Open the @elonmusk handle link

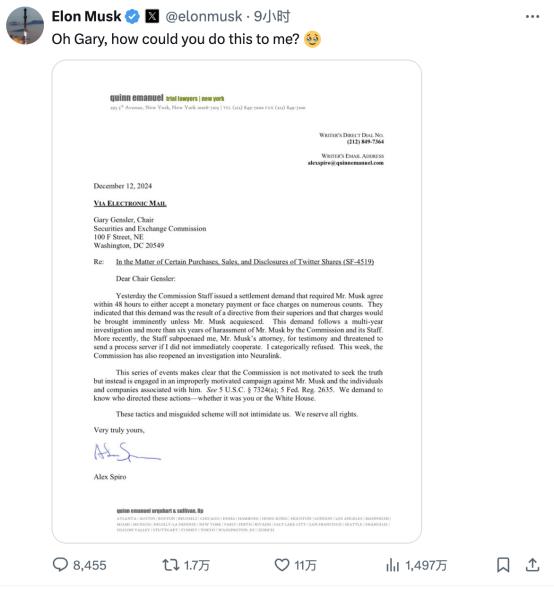tap(204, 17)
